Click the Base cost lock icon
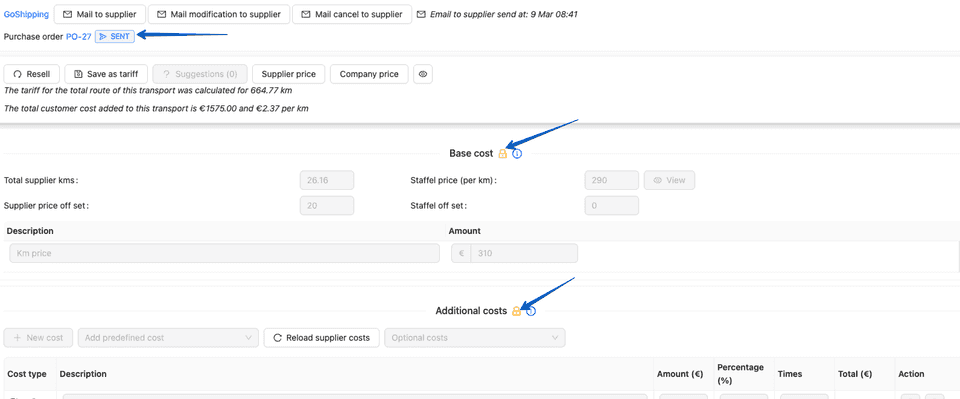The image size is (960, 399). [x=503, y=154]
